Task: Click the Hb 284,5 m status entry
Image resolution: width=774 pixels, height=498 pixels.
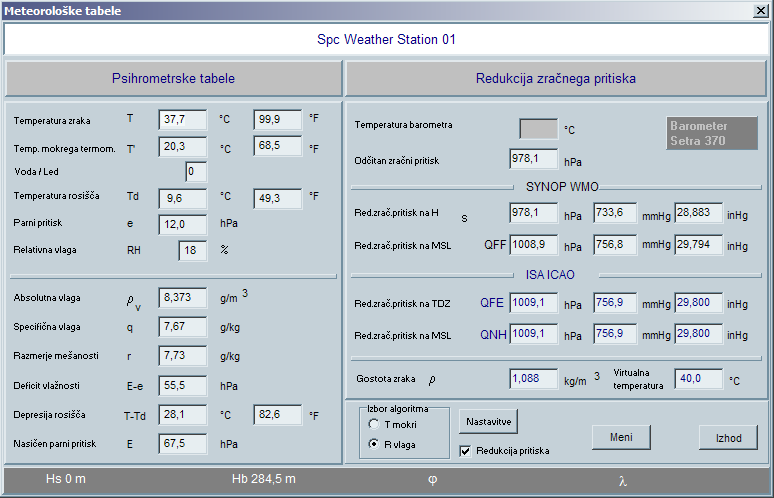Action: [x=264, y=479]
